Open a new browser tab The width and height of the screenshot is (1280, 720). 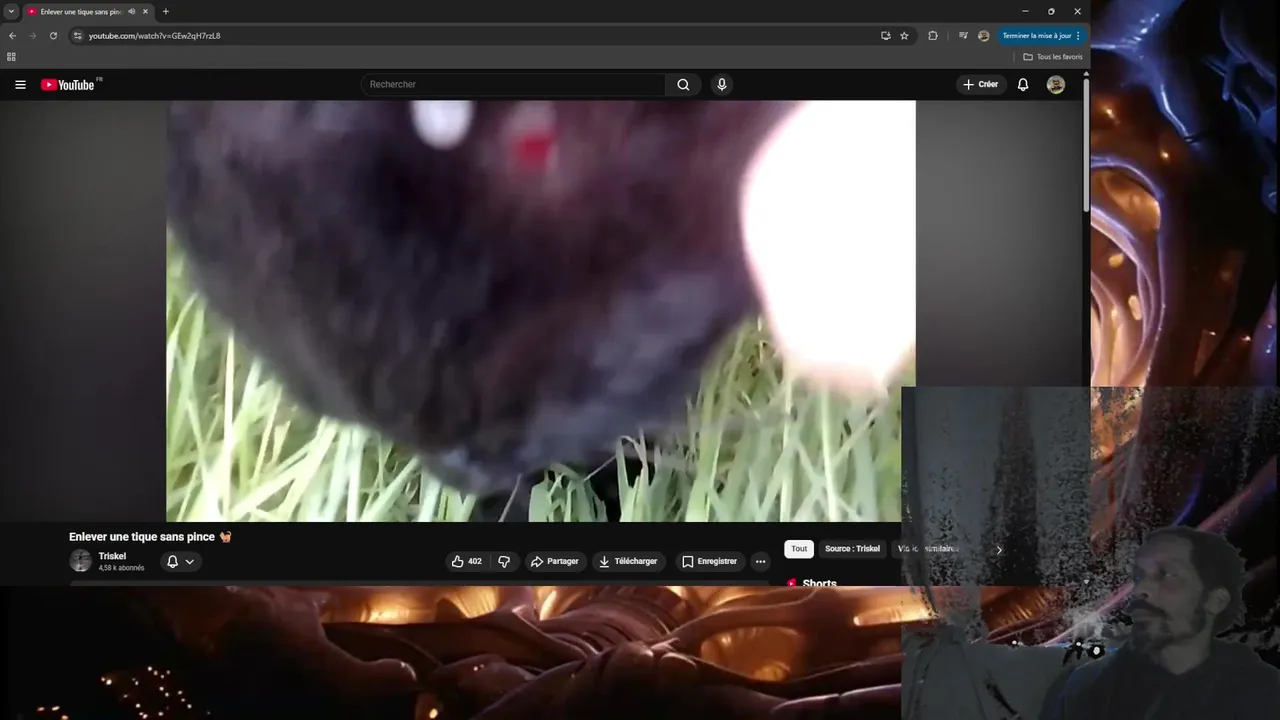point(165,12)
